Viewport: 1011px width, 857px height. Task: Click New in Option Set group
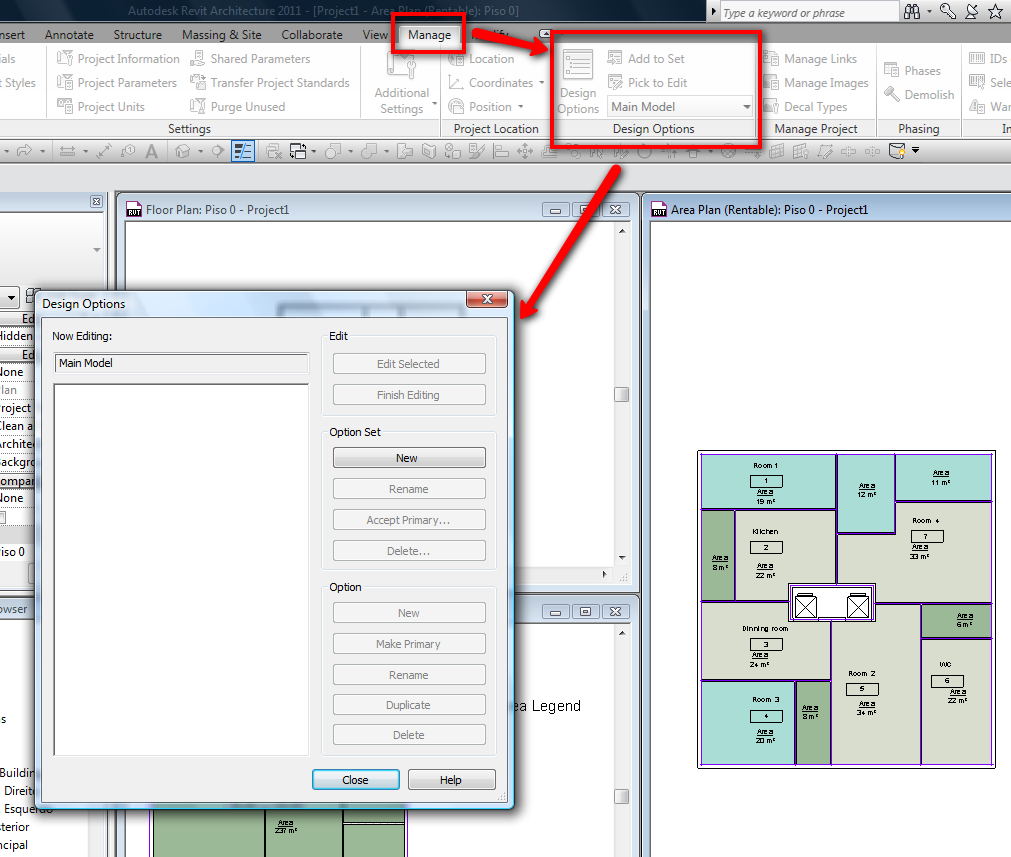point(409,458)
